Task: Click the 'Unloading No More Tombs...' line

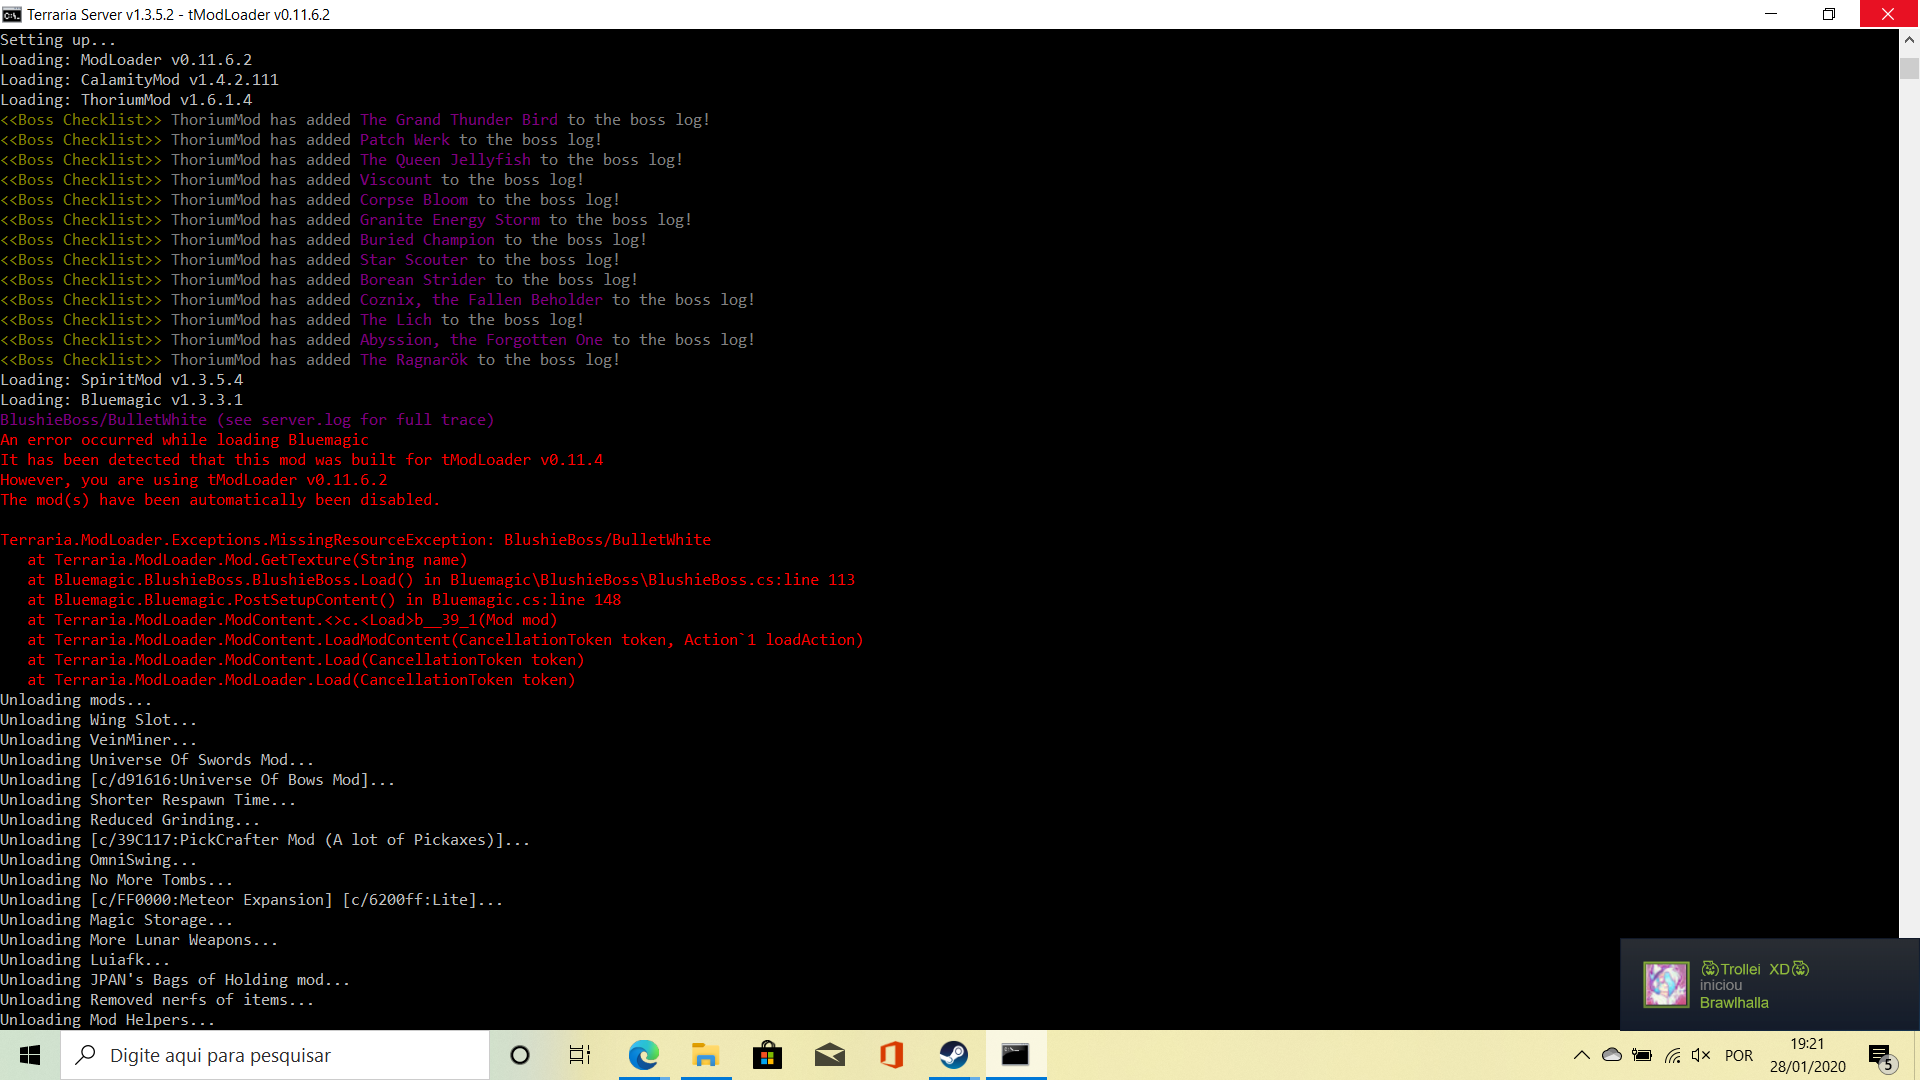Action: point(117,880)
